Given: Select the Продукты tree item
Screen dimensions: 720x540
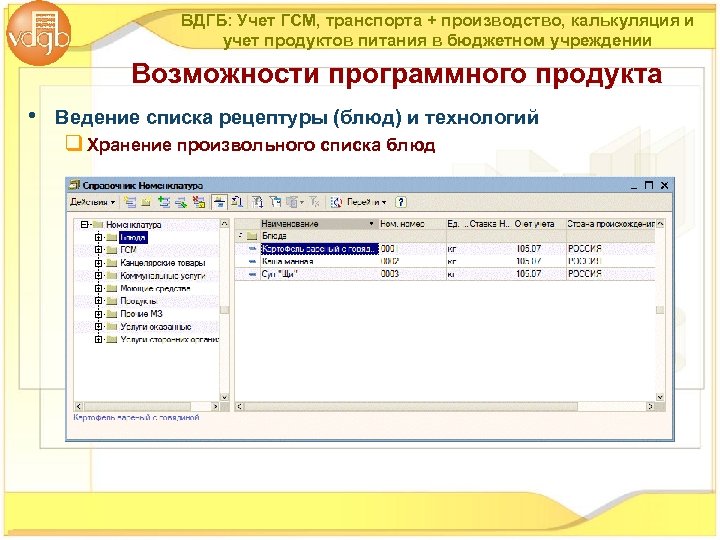Looking at the screenshot, I should (x=138, y=301).
